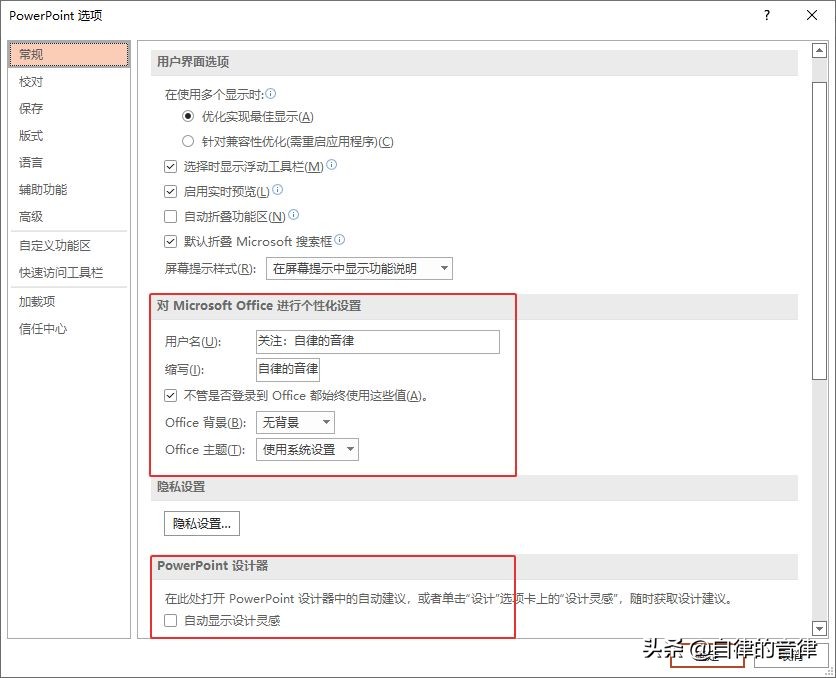836x678 pixels.
Task: Enable 自动显示设计灵感 checkbox
Action: [x=170, y=620]
